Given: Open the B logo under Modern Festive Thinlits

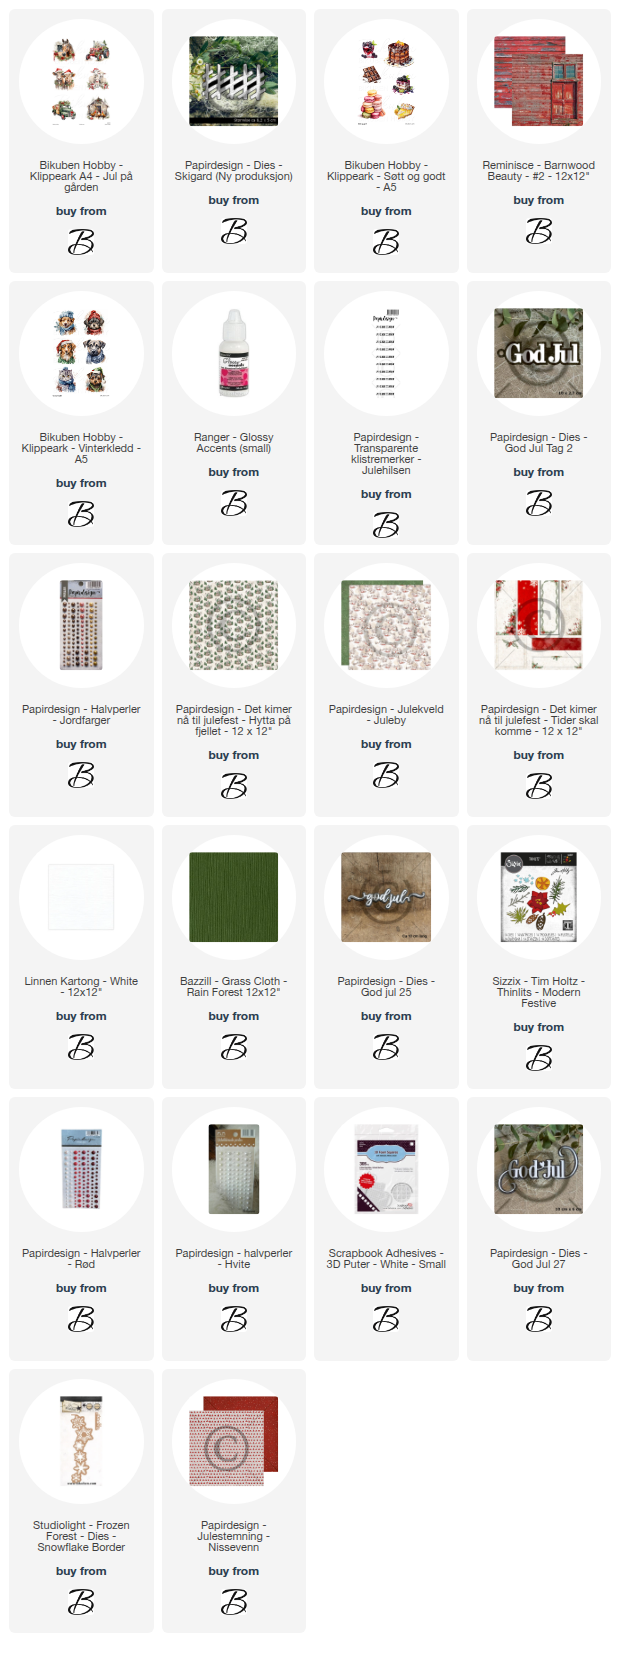Looking at the screenshot, I should coord(539,1058).
